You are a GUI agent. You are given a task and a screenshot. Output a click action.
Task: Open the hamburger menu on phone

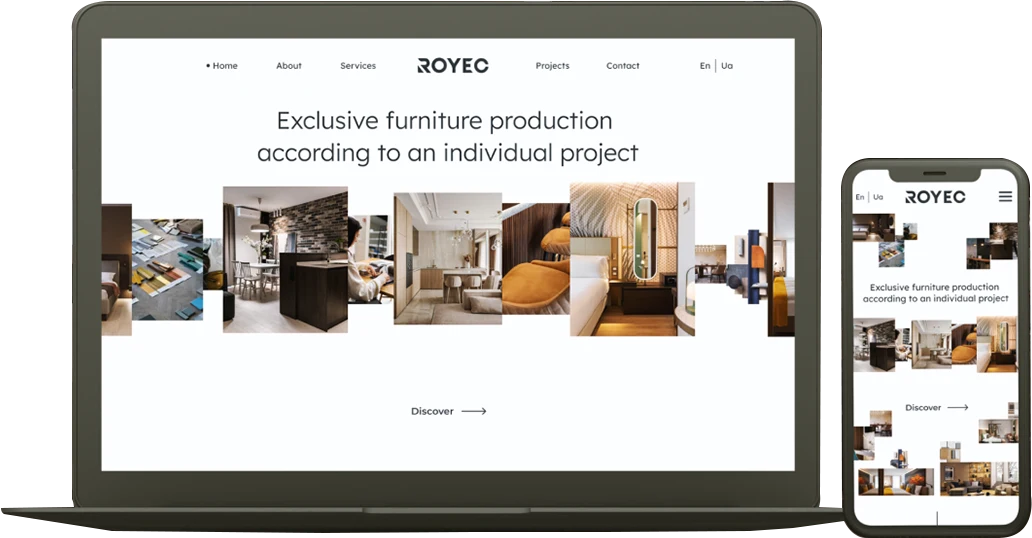pos(1005,197)
